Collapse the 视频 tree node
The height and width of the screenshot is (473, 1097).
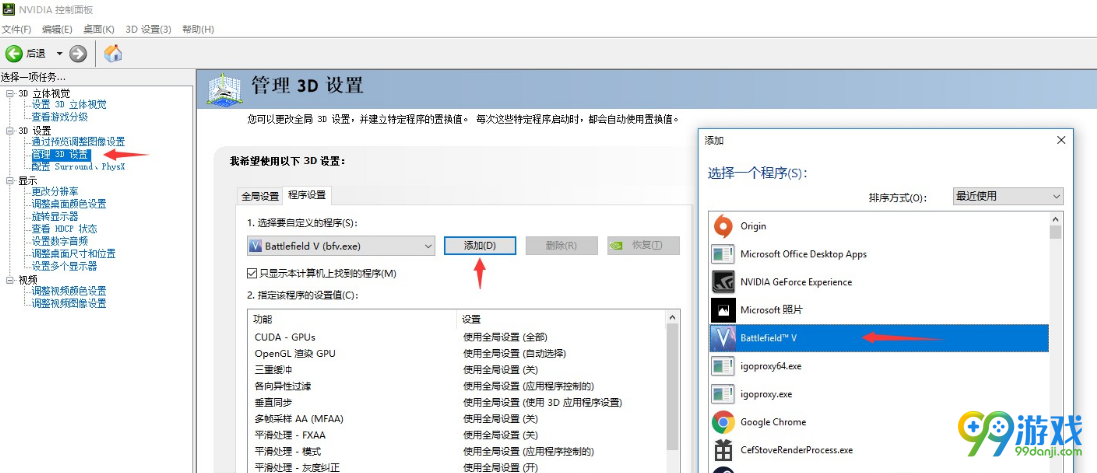point(9,279)
